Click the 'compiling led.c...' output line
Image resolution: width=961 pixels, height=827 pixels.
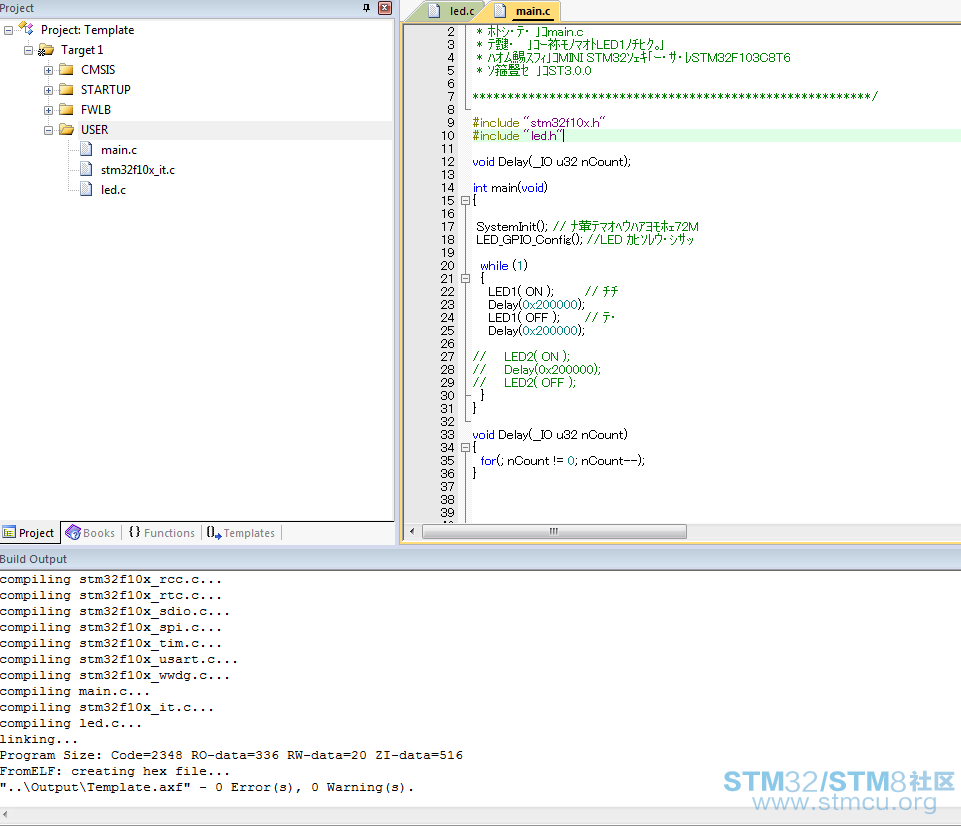pos(71,723)
